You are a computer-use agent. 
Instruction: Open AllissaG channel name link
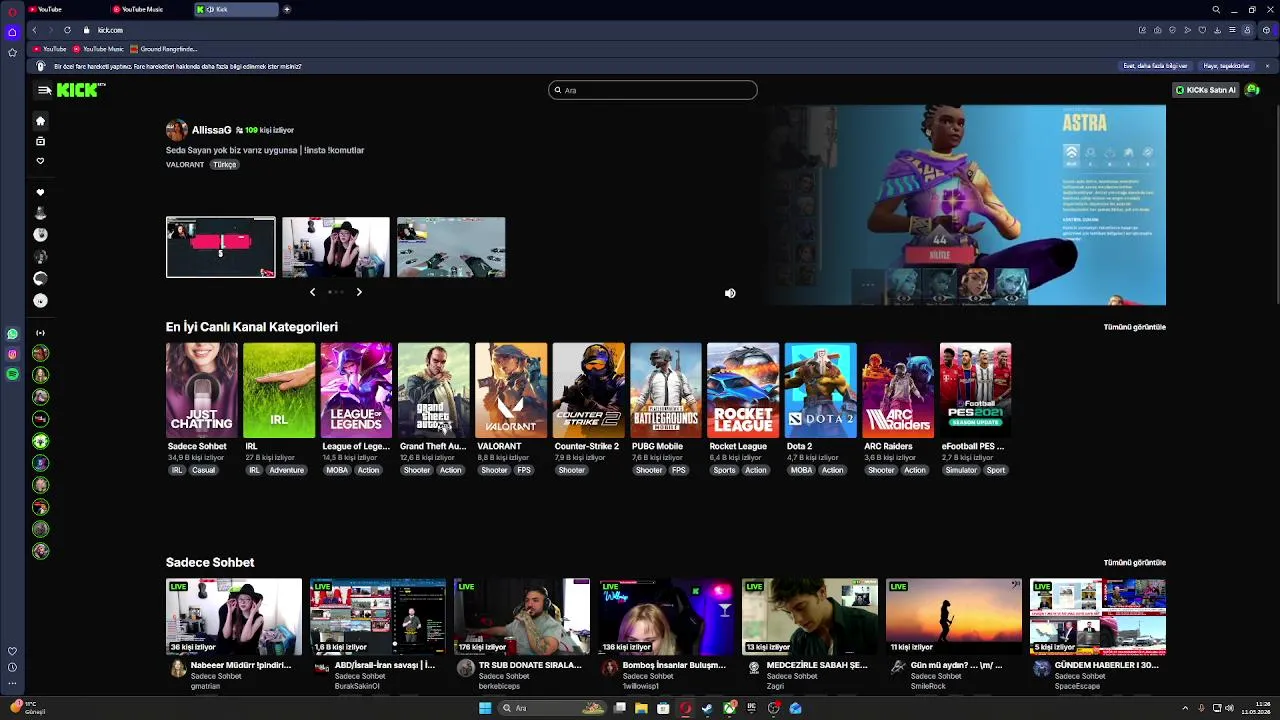211,130
